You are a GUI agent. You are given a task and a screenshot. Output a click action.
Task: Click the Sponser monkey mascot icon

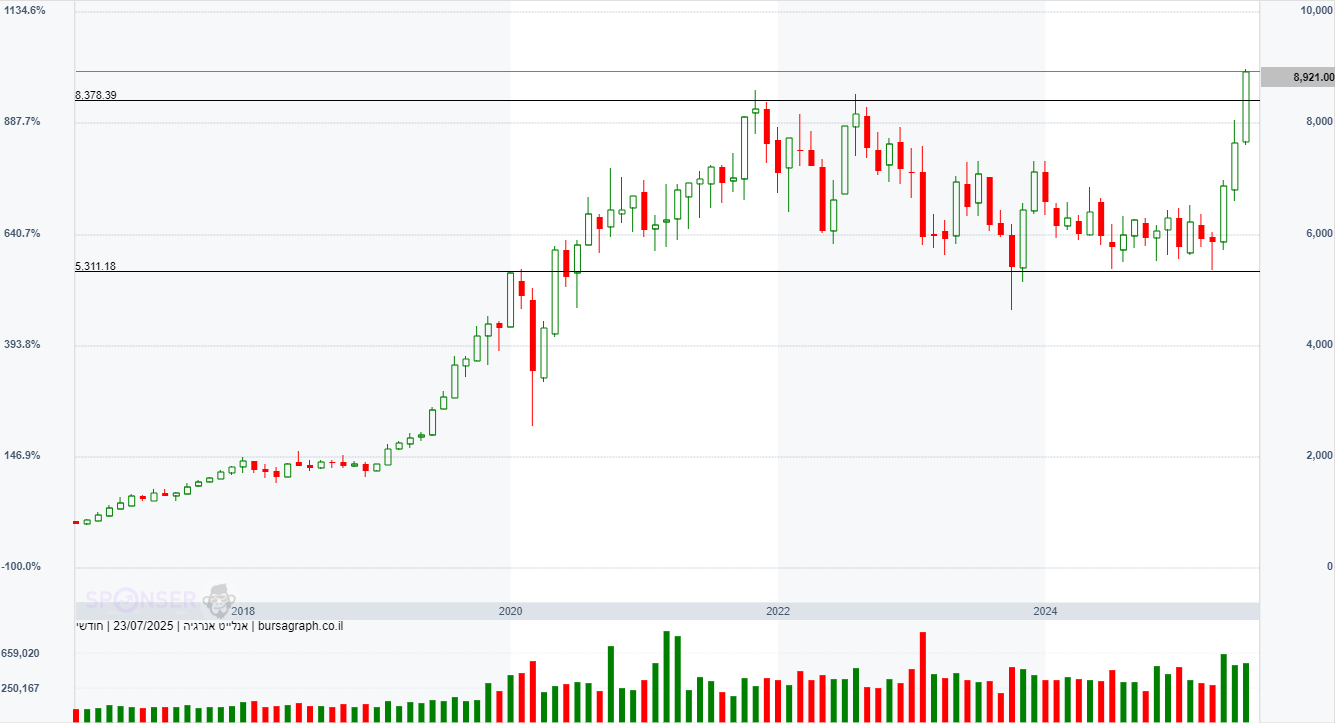[x=219, y=600]
